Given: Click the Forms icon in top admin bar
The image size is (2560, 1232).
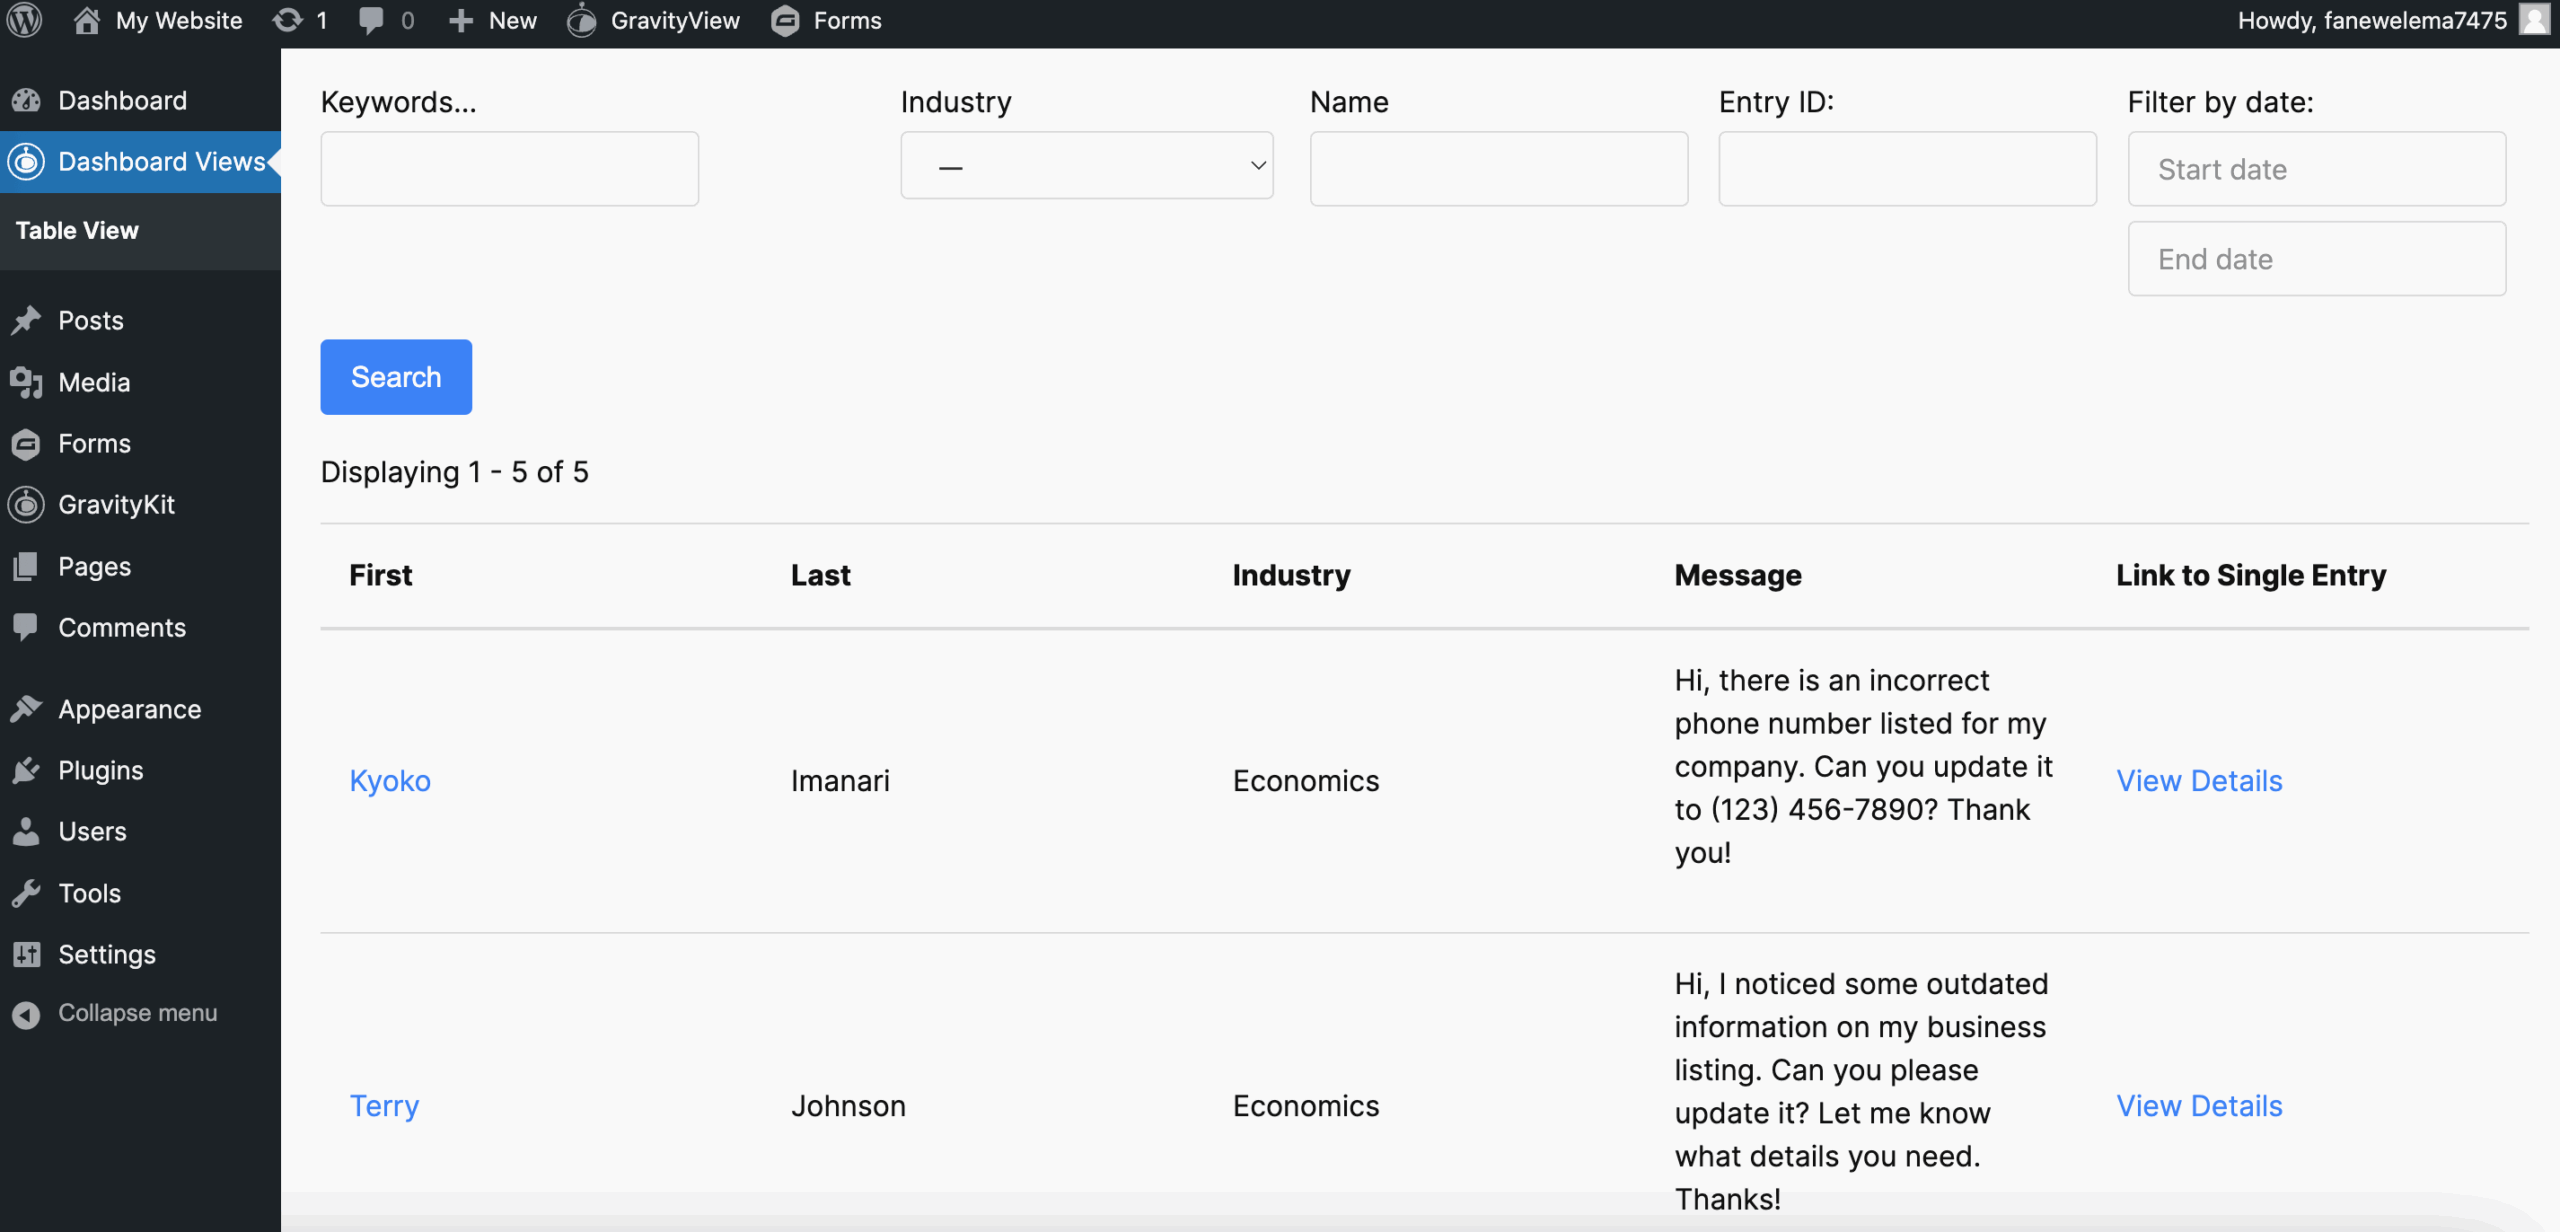Looking at the screenshot, I should click(x=786, y=20).
